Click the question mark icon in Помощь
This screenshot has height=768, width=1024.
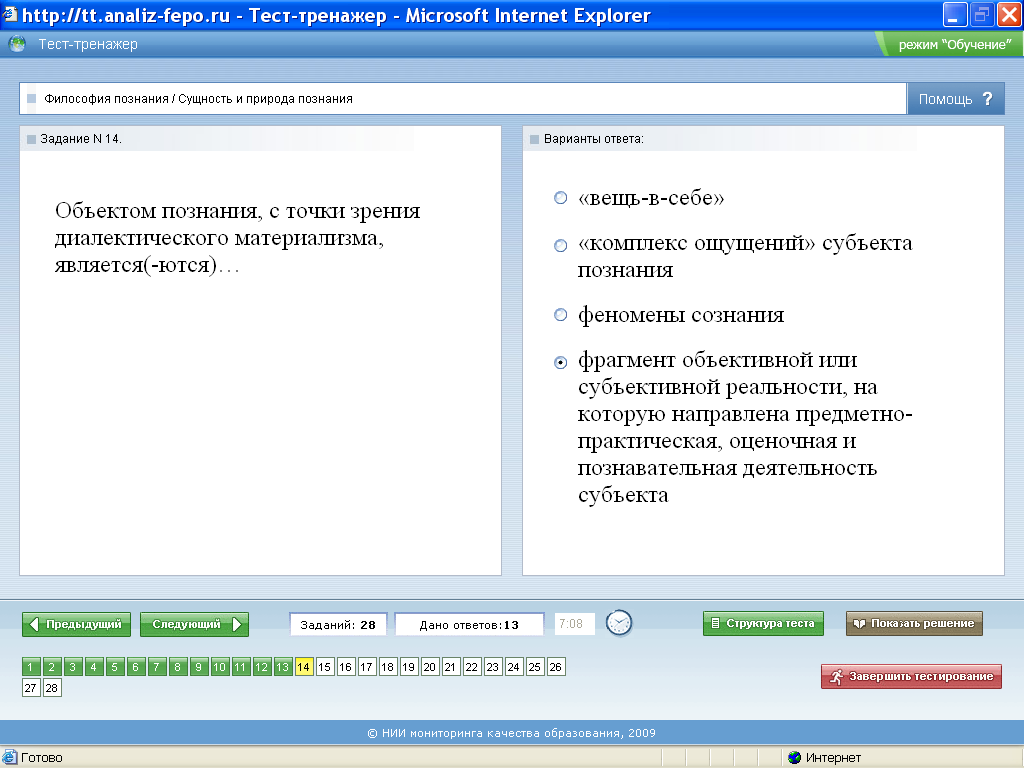click(987, 99)
